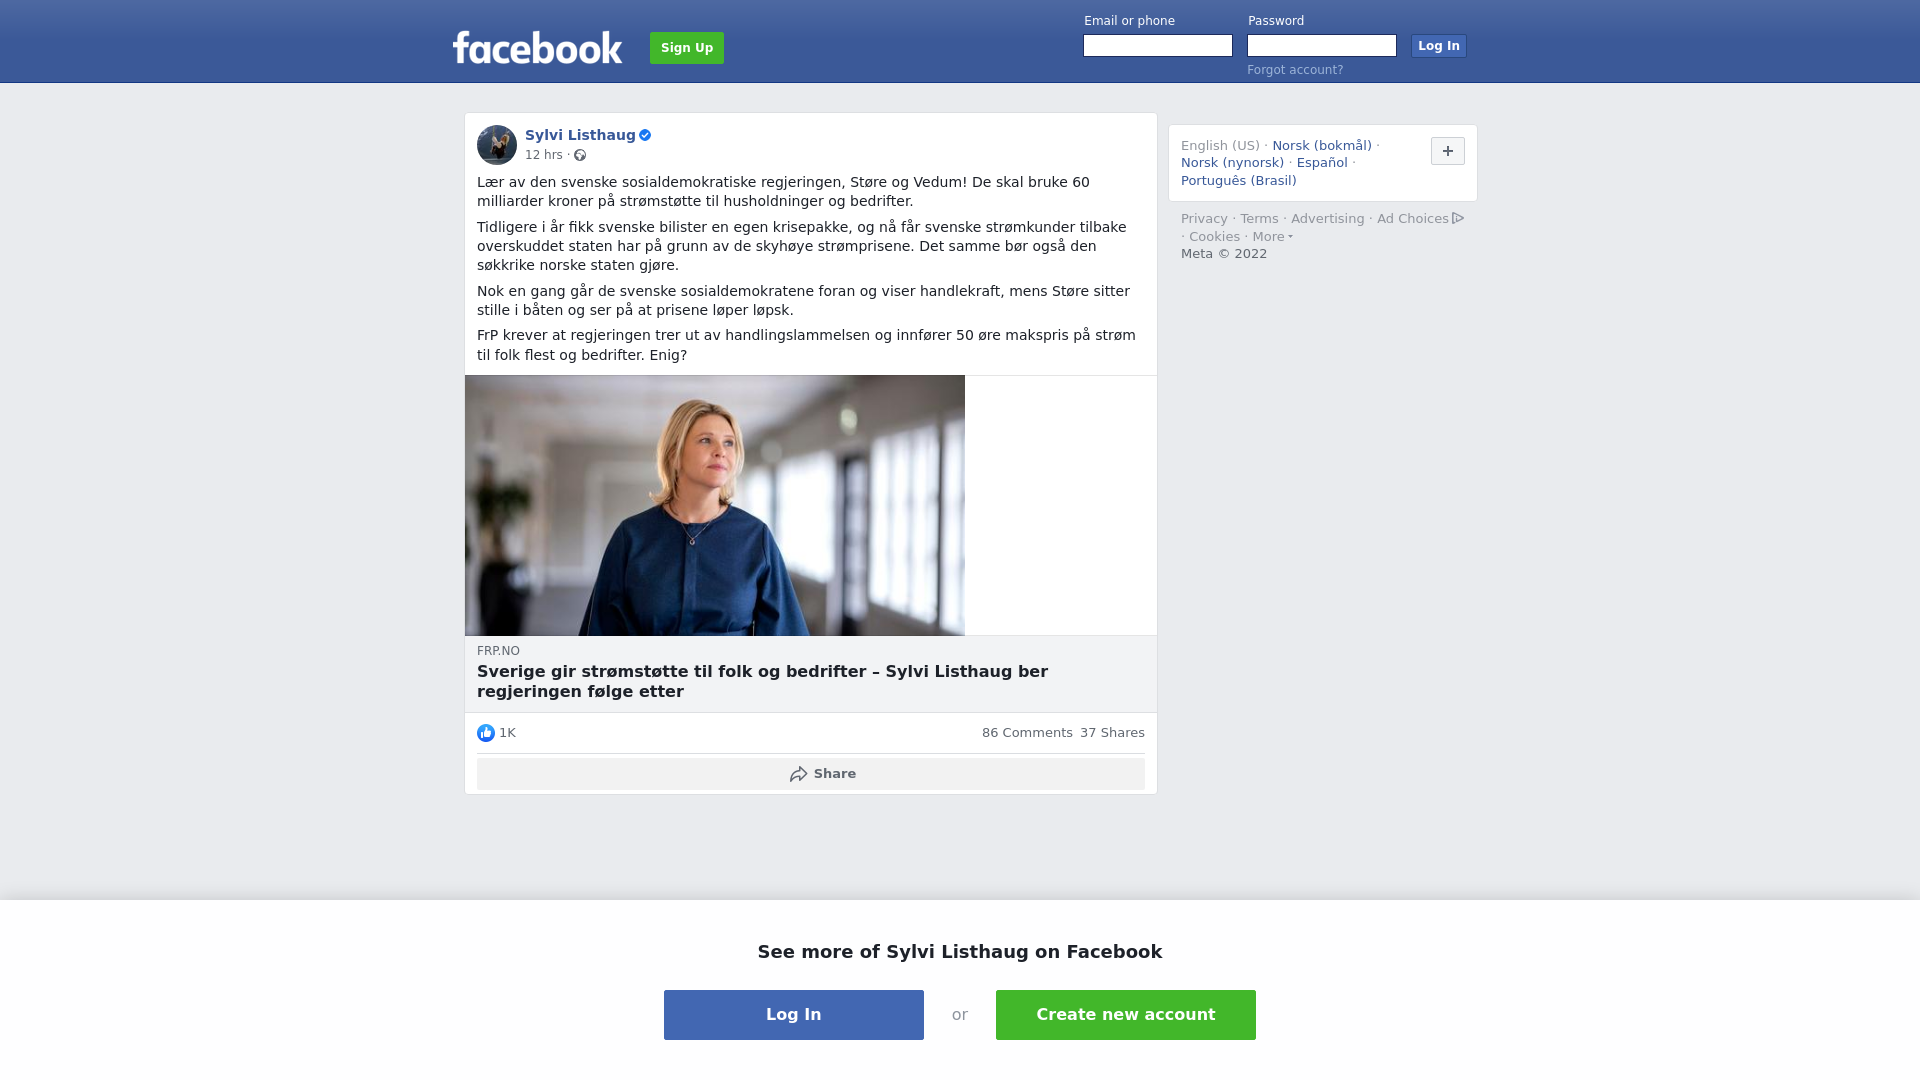
Task: Open the article image thumbnail
Action: 715,505
